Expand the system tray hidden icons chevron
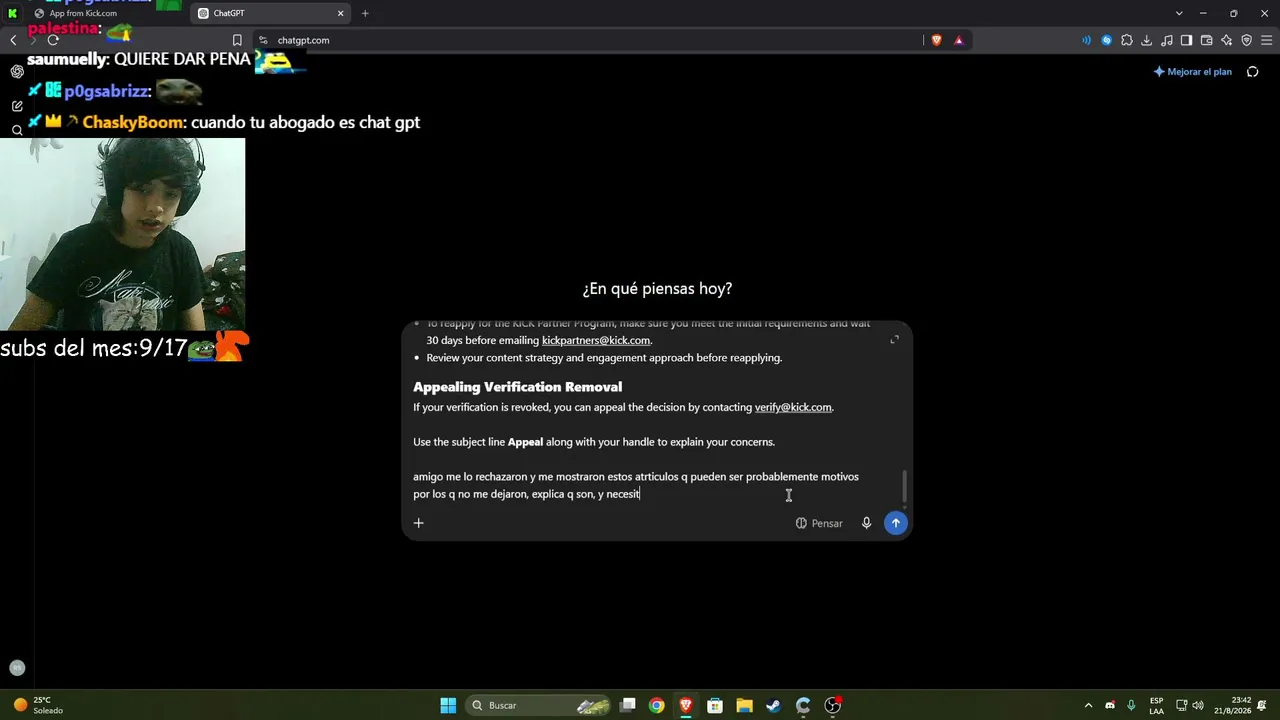The height and width of the screenshot is (720, 1280). (1089, 705)
